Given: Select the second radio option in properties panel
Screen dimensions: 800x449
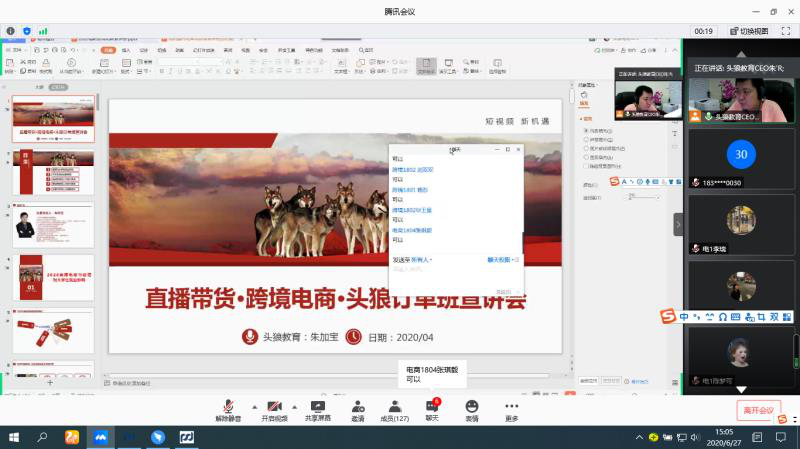Looking at the screenshot, I should [586, 139].
